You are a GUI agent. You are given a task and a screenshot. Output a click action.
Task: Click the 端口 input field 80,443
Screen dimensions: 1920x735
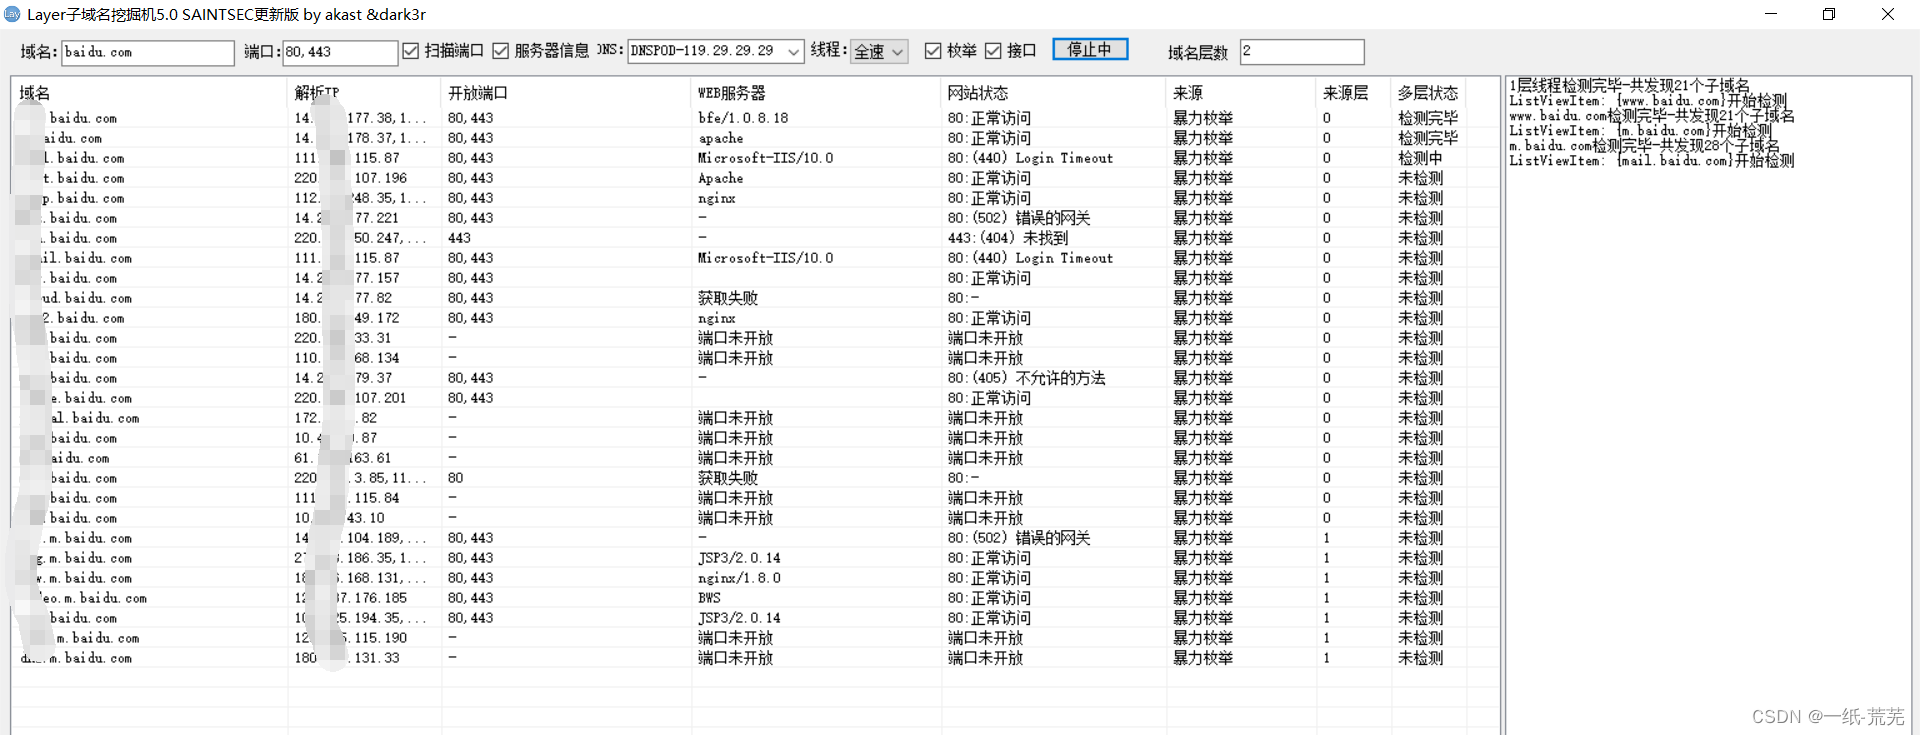tap(340, 52)
